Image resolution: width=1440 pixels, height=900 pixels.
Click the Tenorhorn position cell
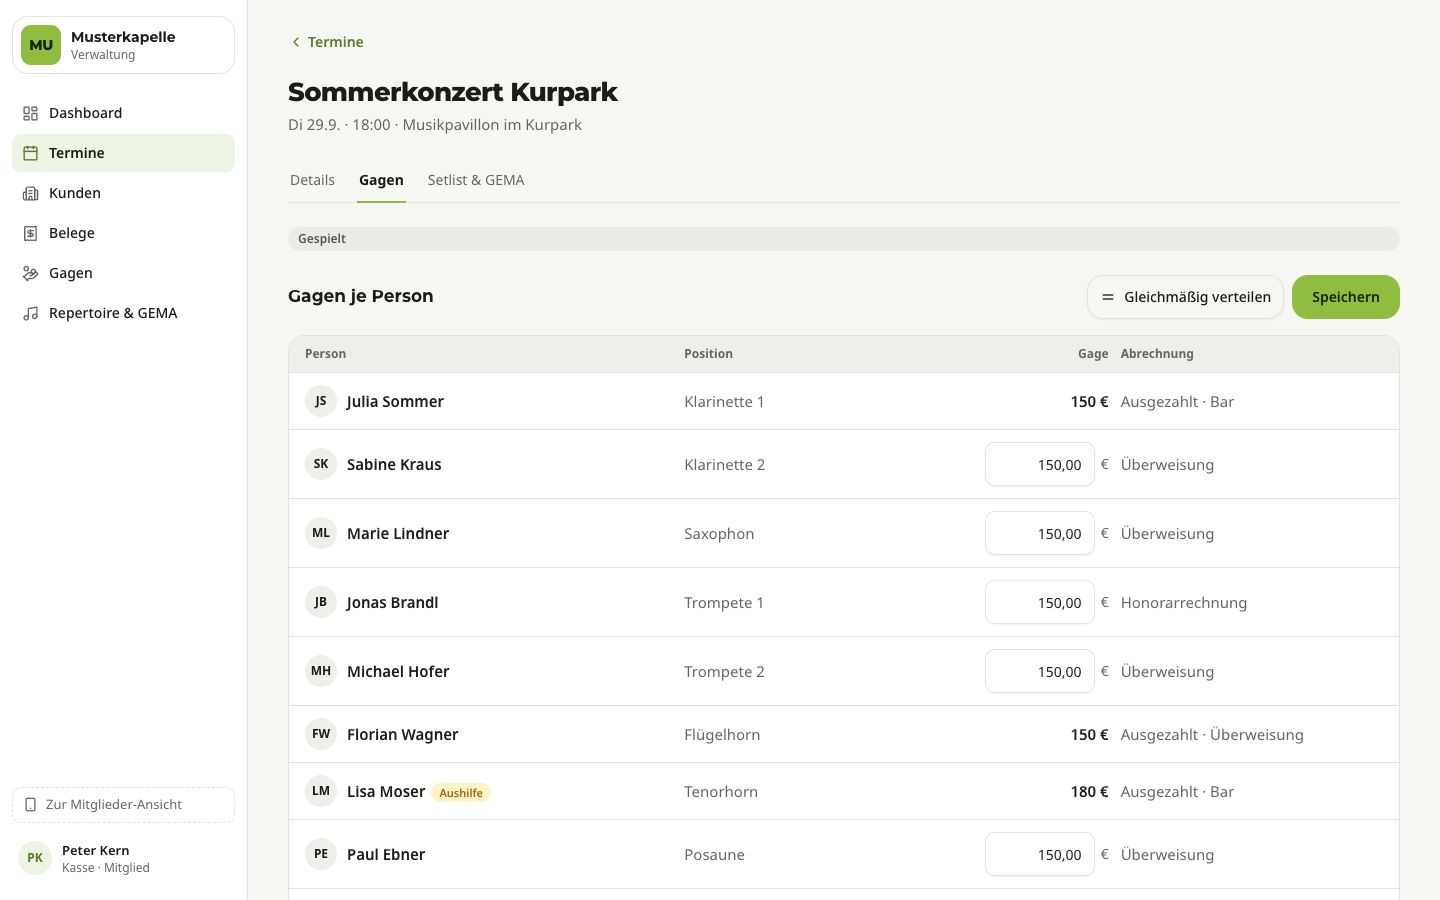(x=721, y=791)
